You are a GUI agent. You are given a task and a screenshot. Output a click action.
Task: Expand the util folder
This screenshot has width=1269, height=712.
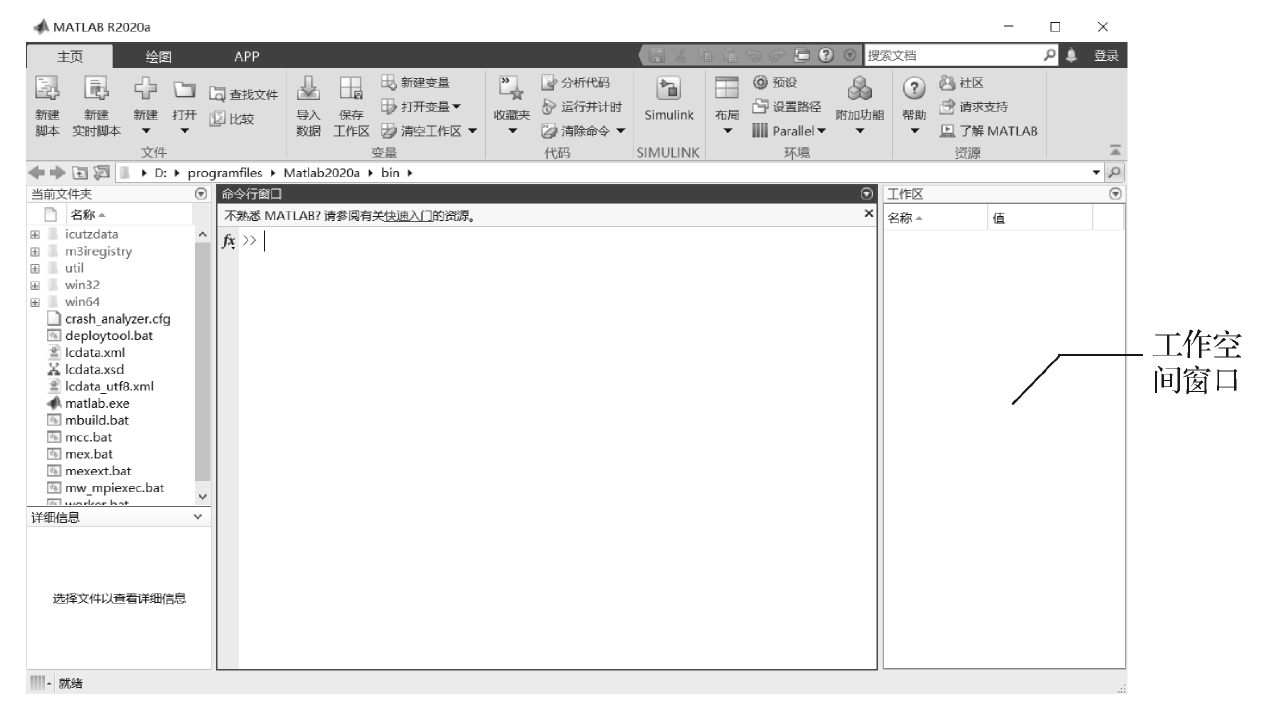coord(35,269)
